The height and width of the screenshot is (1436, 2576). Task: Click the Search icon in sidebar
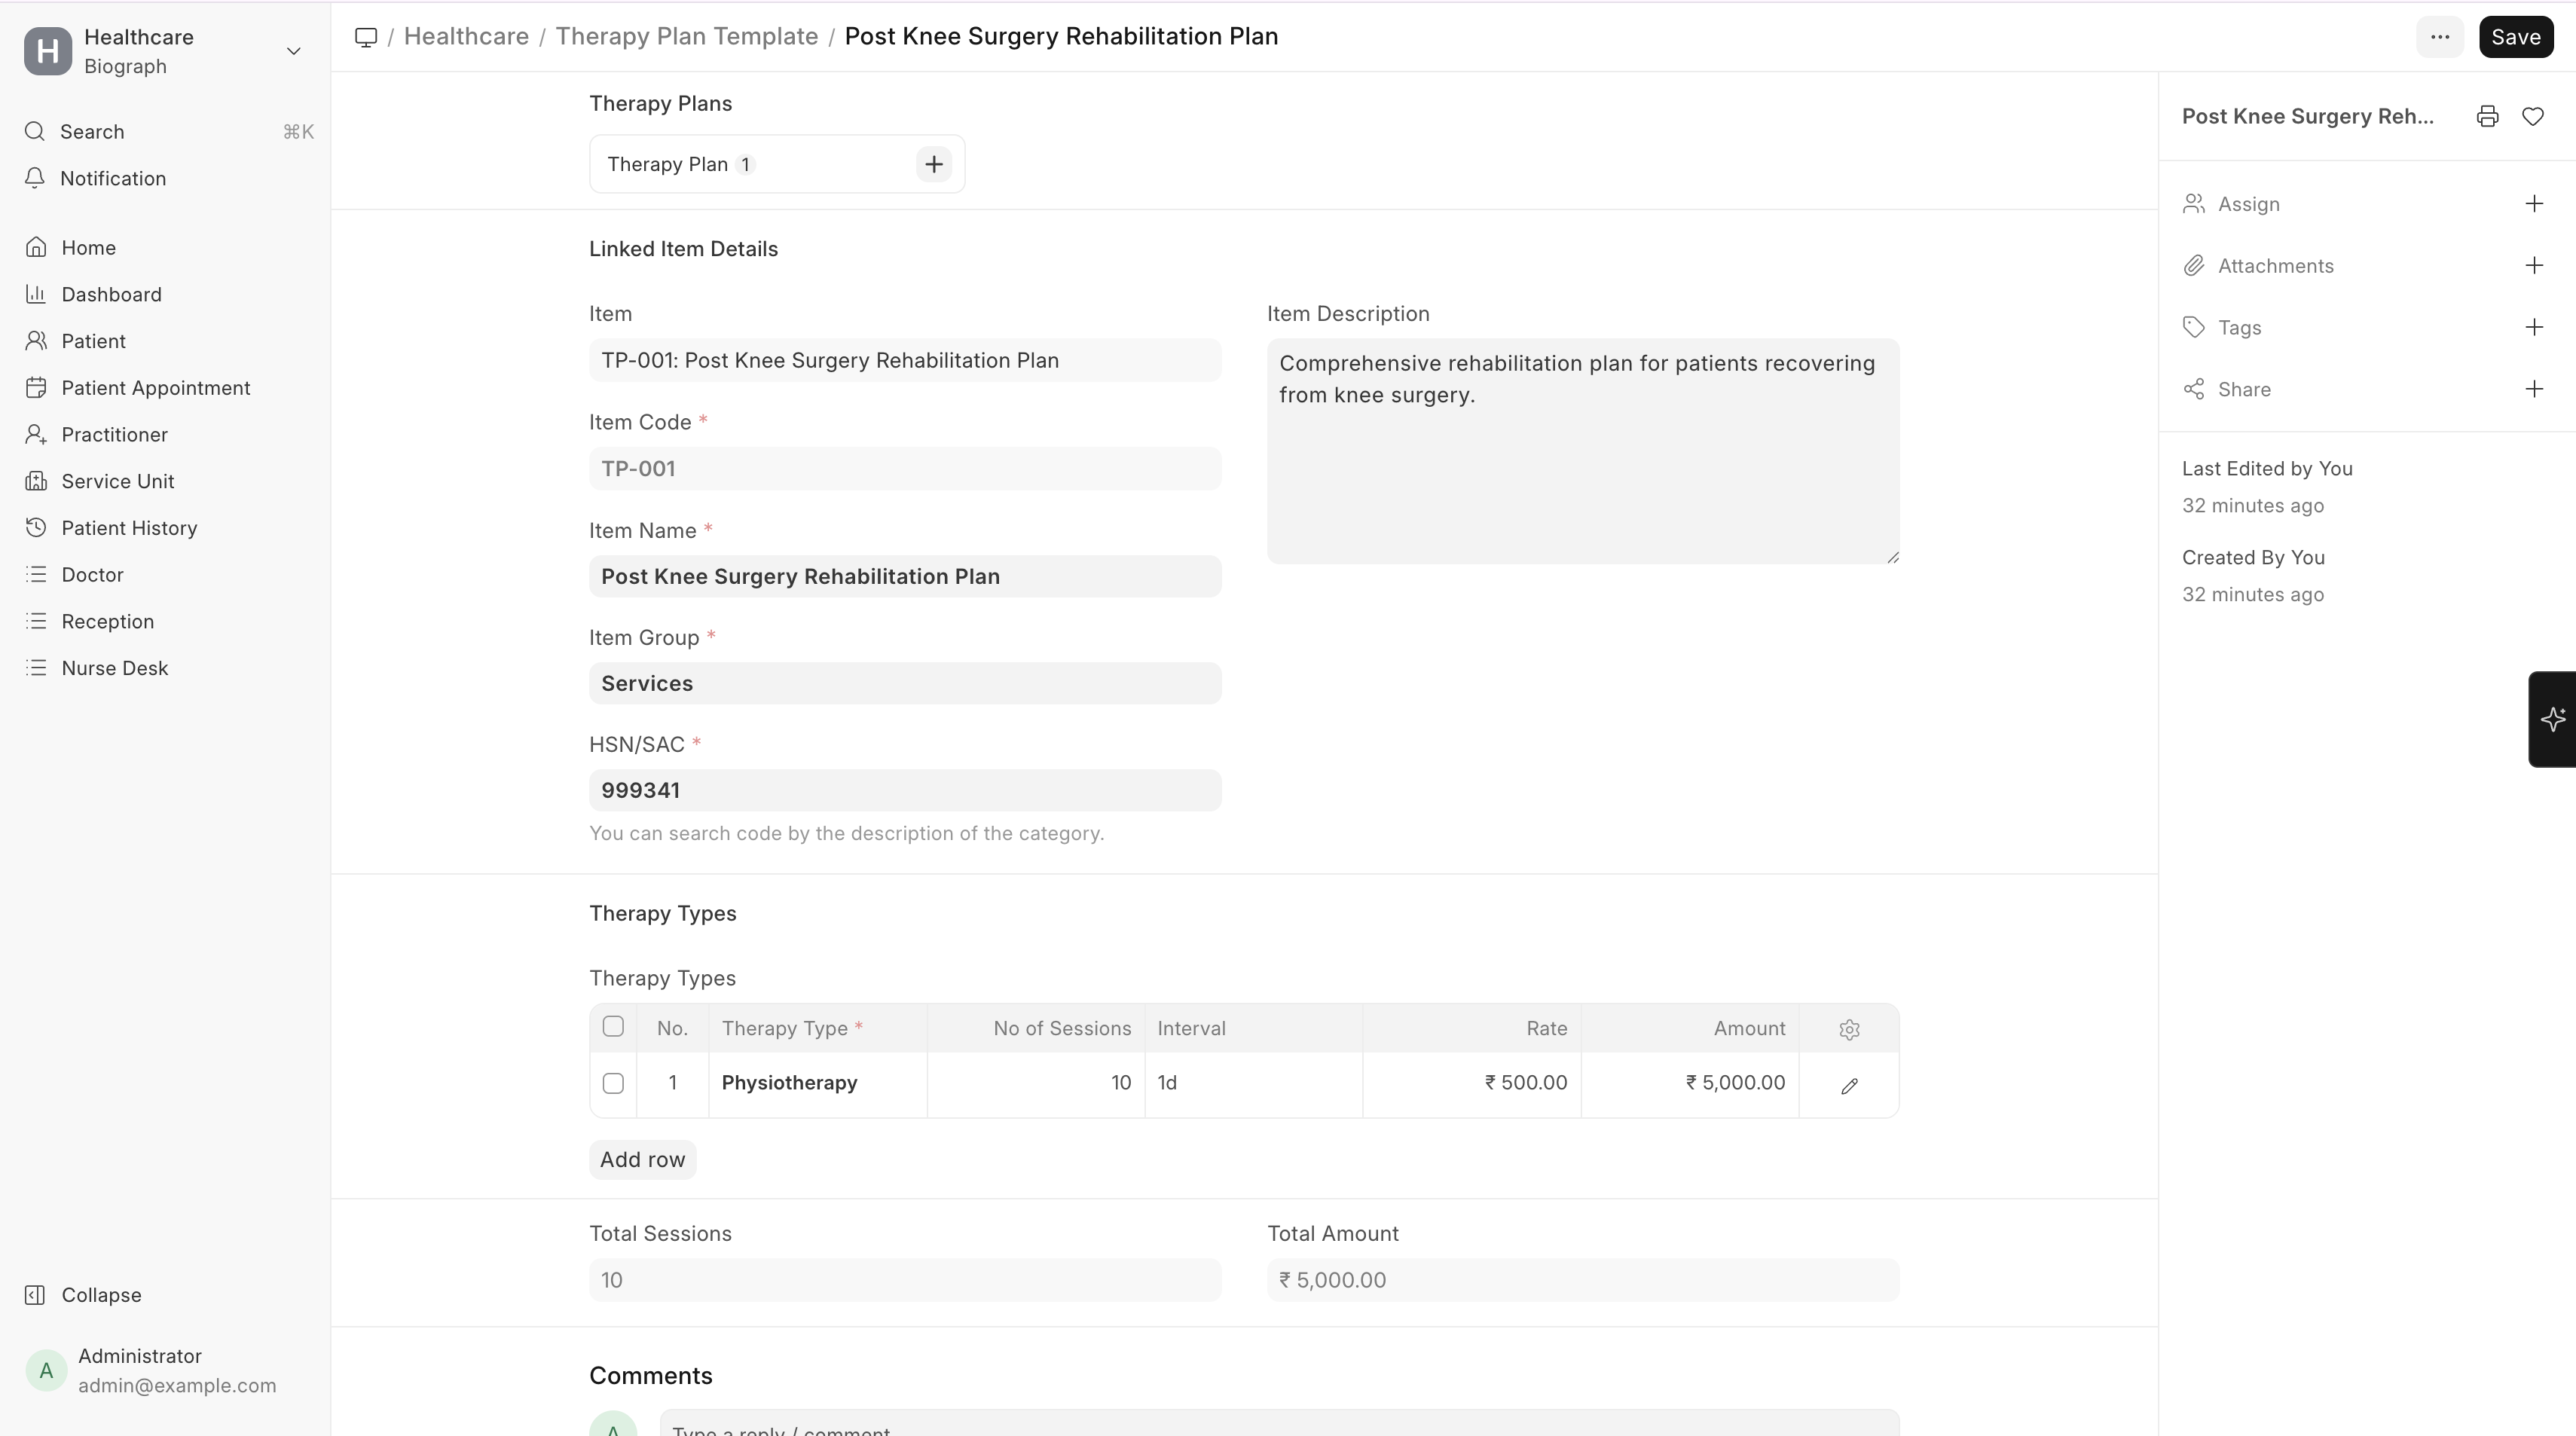pos(35,131)
